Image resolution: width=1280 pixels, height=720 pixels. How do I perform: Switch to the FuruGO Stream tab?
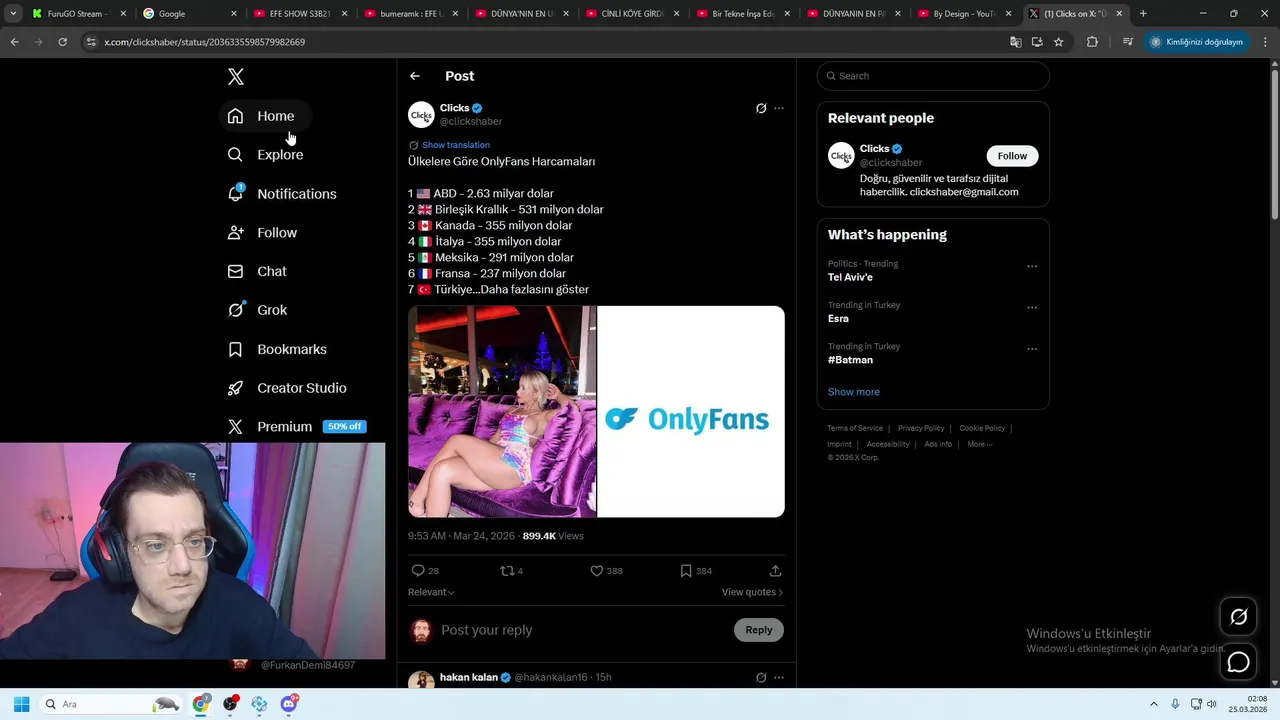click(78, 14)
